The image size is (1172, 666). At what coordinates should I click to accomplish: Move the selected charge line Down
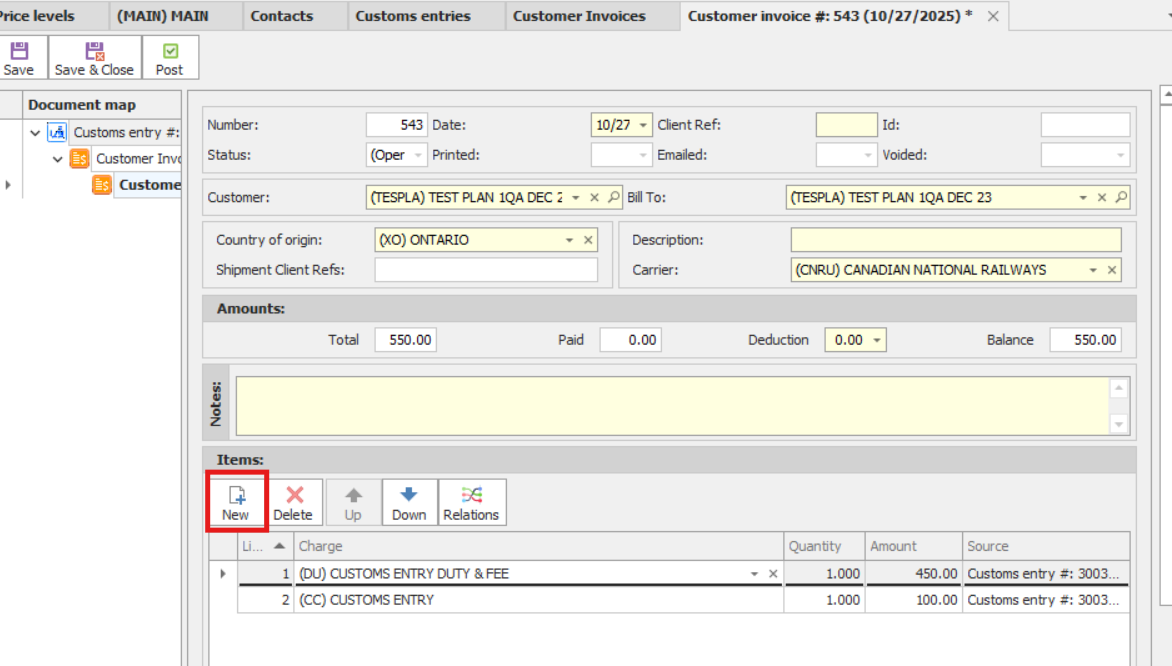[409, 501]
